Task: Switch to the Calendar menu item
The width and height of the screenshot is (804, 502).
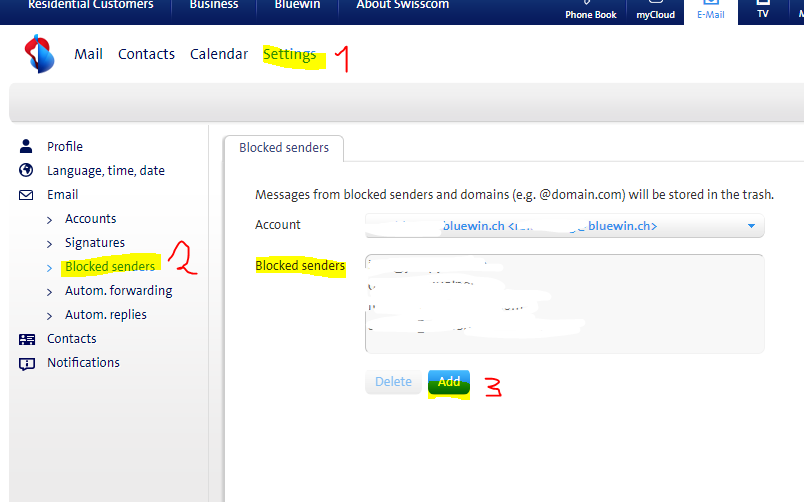Action: pyautogui.click(x=219, y=54)
